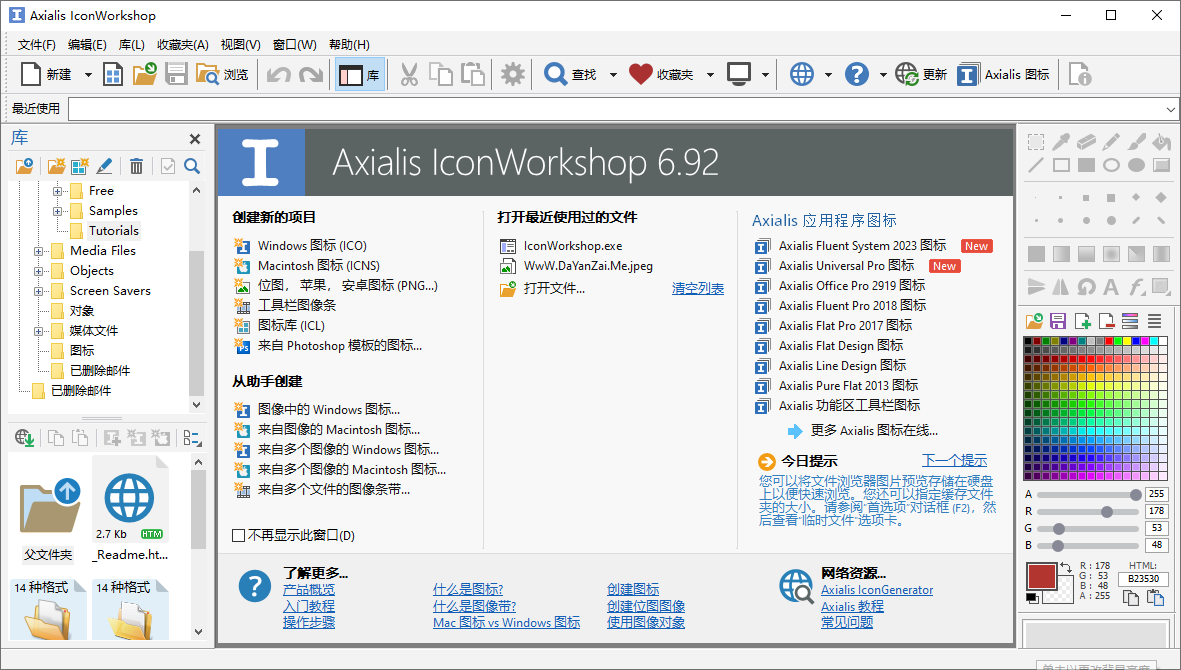This screenshot has width=1181, height=670.
Task: Toggle the 库 panel button in toolbar
Action: (x=357, y=73)
